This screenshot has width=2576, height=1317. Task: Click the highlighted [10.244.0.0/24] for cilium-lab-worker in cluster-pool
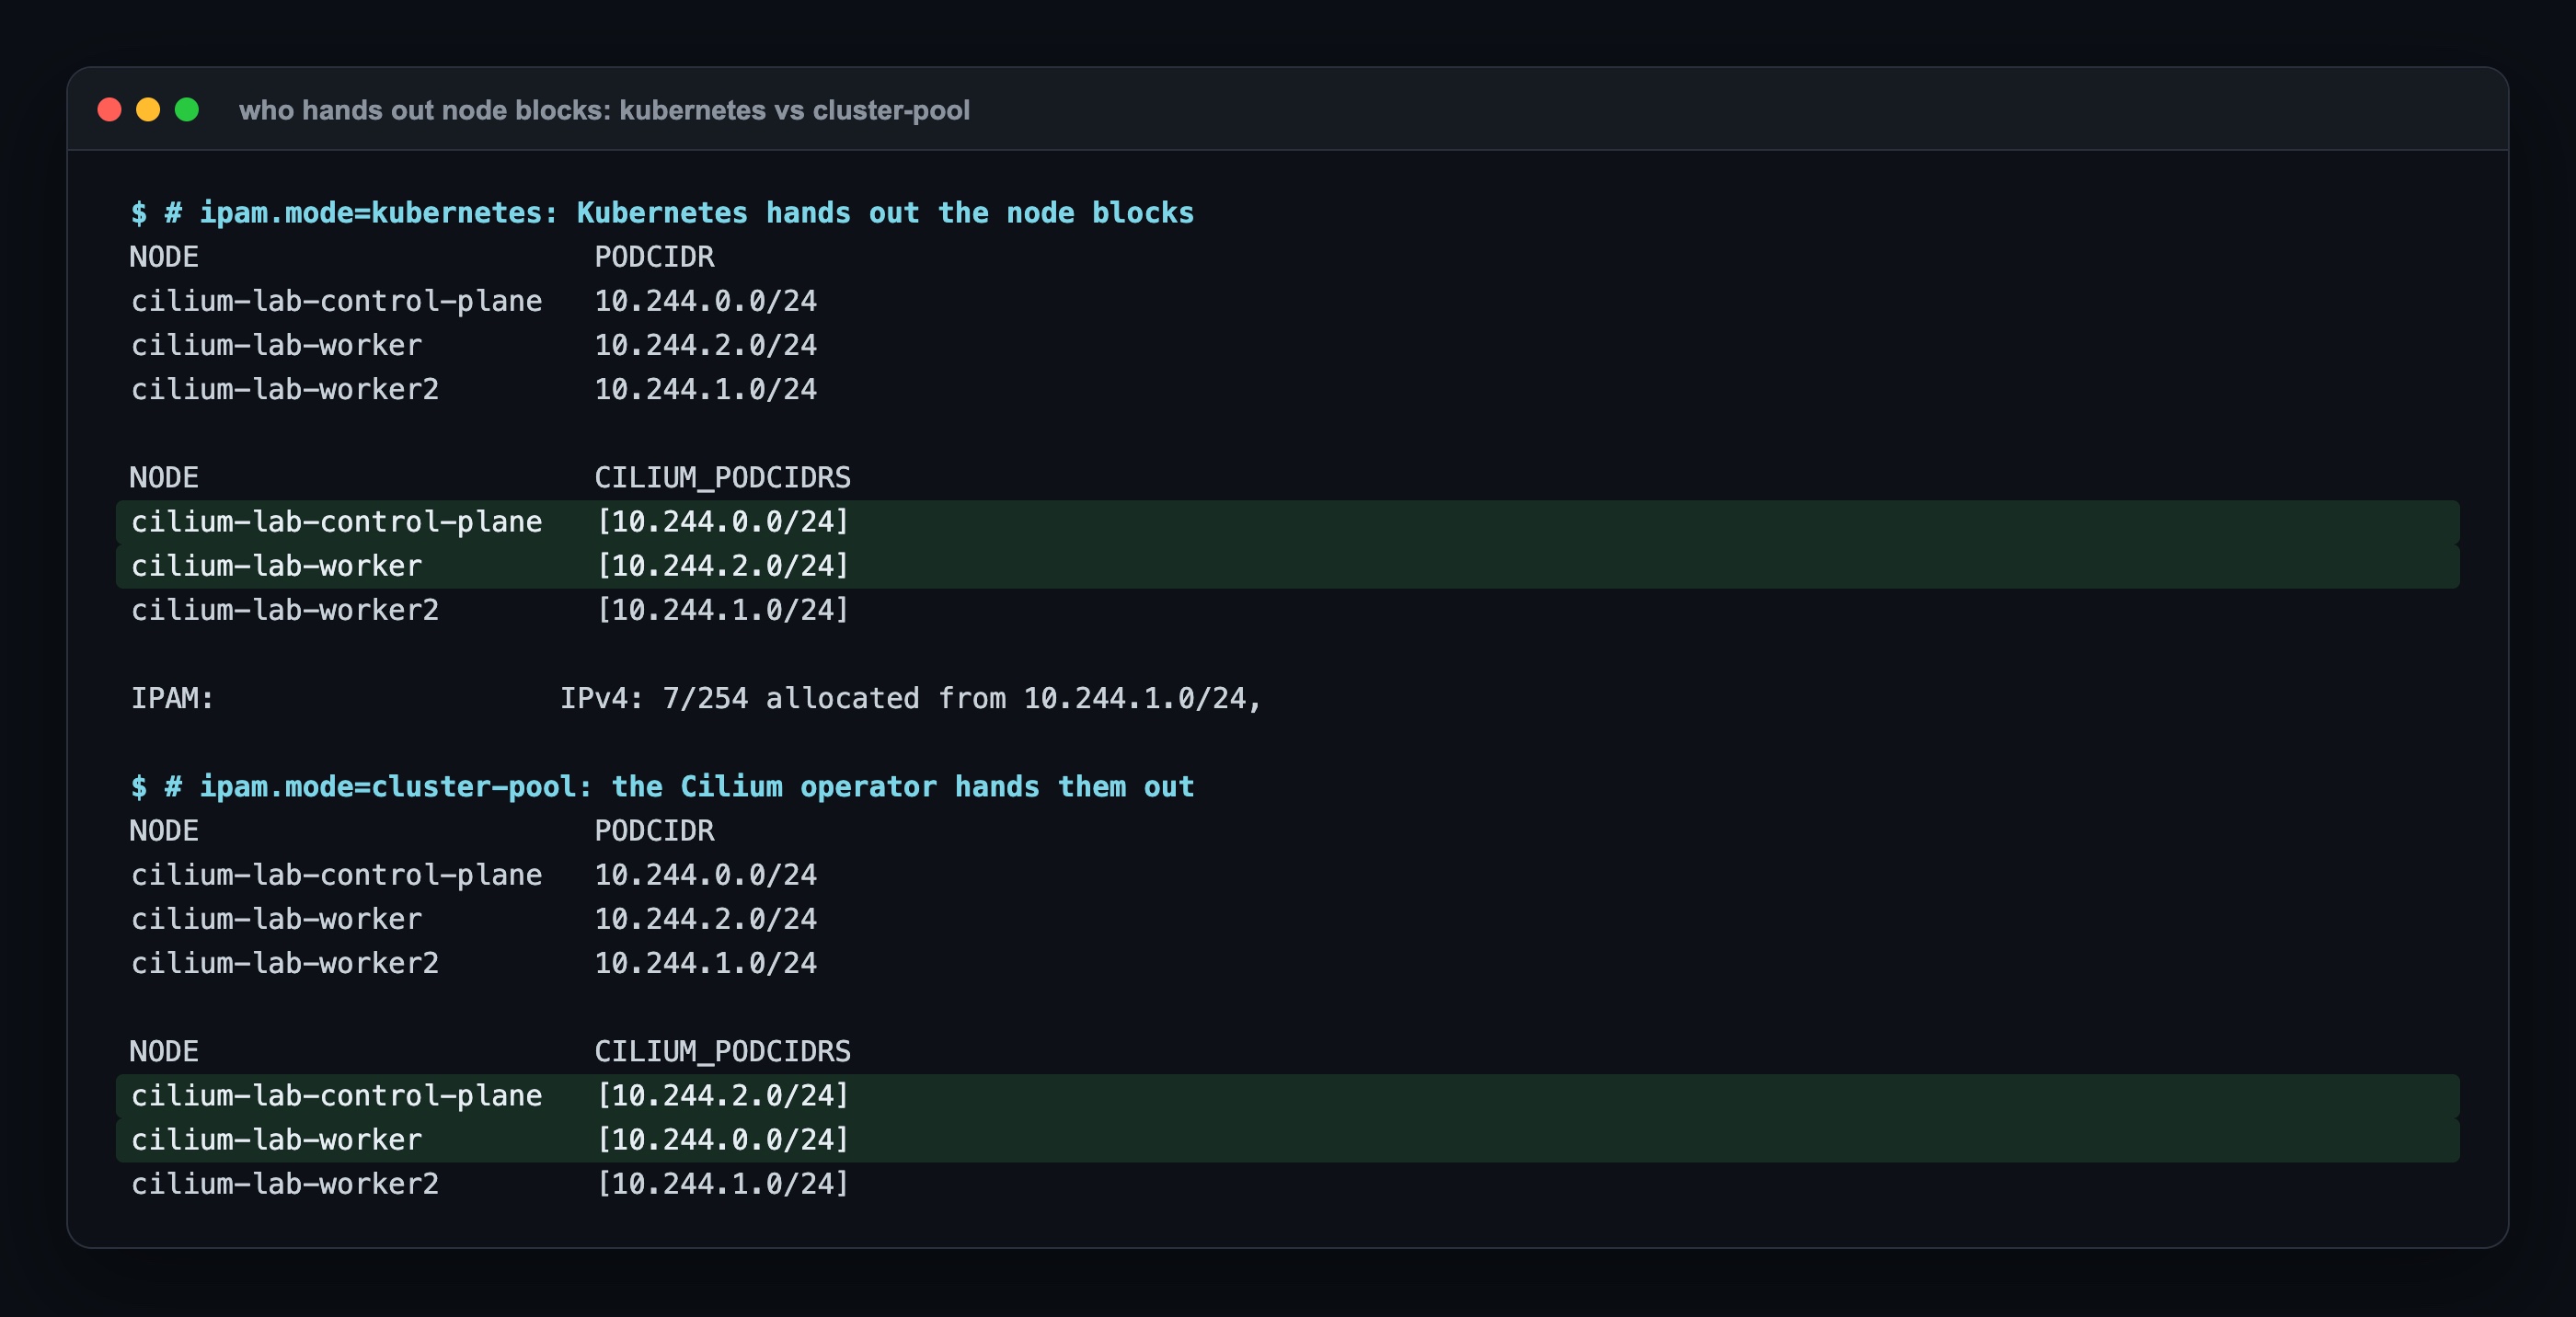tap(722, 1140)
